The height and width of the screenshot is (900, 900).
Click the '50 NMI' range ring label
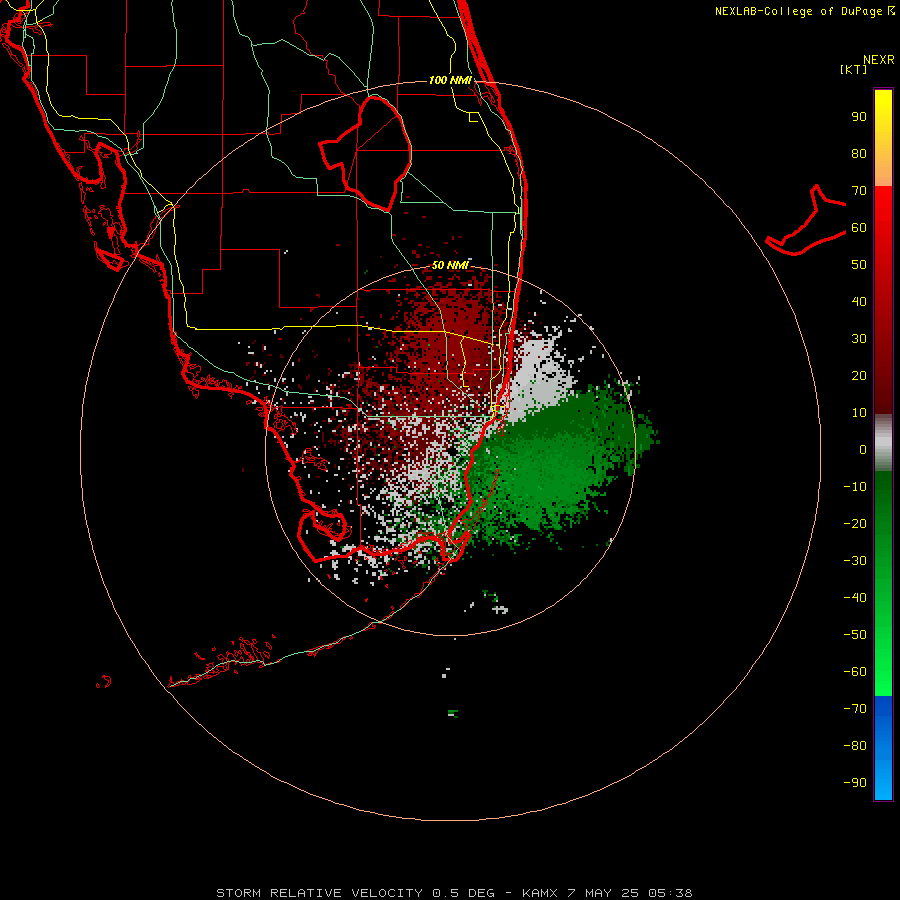pyautogui.click(x=450, y=265)
